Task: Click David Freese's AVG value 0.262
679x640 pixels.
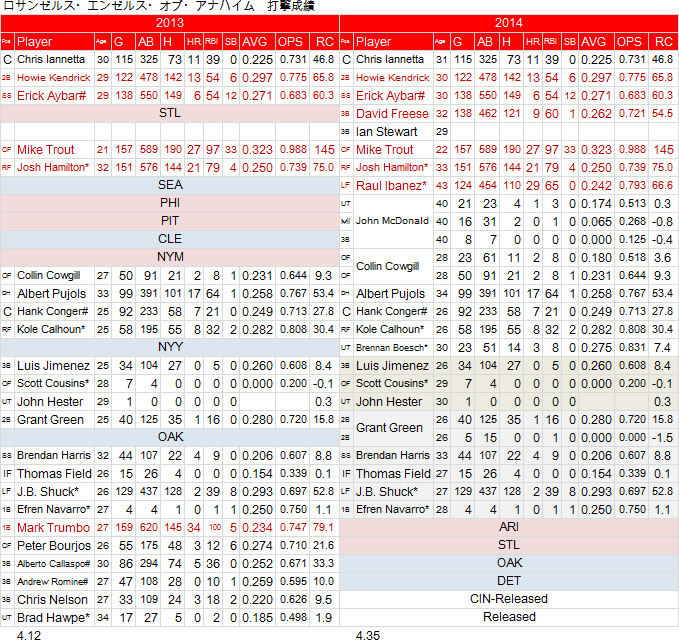Action: tap(596, 114)
